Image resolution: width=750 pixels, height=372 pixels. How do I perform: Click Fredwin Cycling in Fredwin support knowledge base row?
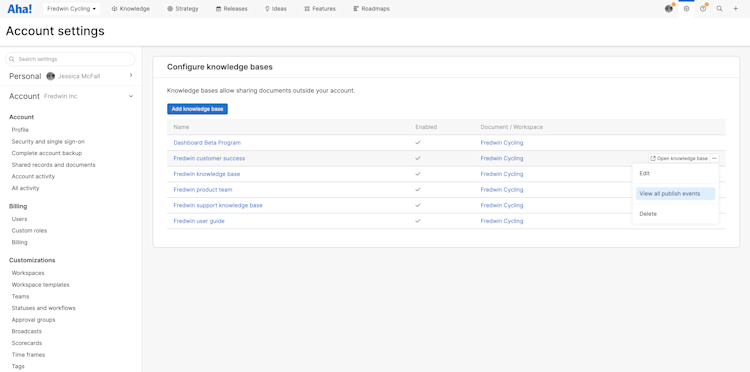[x=502, y=205]
